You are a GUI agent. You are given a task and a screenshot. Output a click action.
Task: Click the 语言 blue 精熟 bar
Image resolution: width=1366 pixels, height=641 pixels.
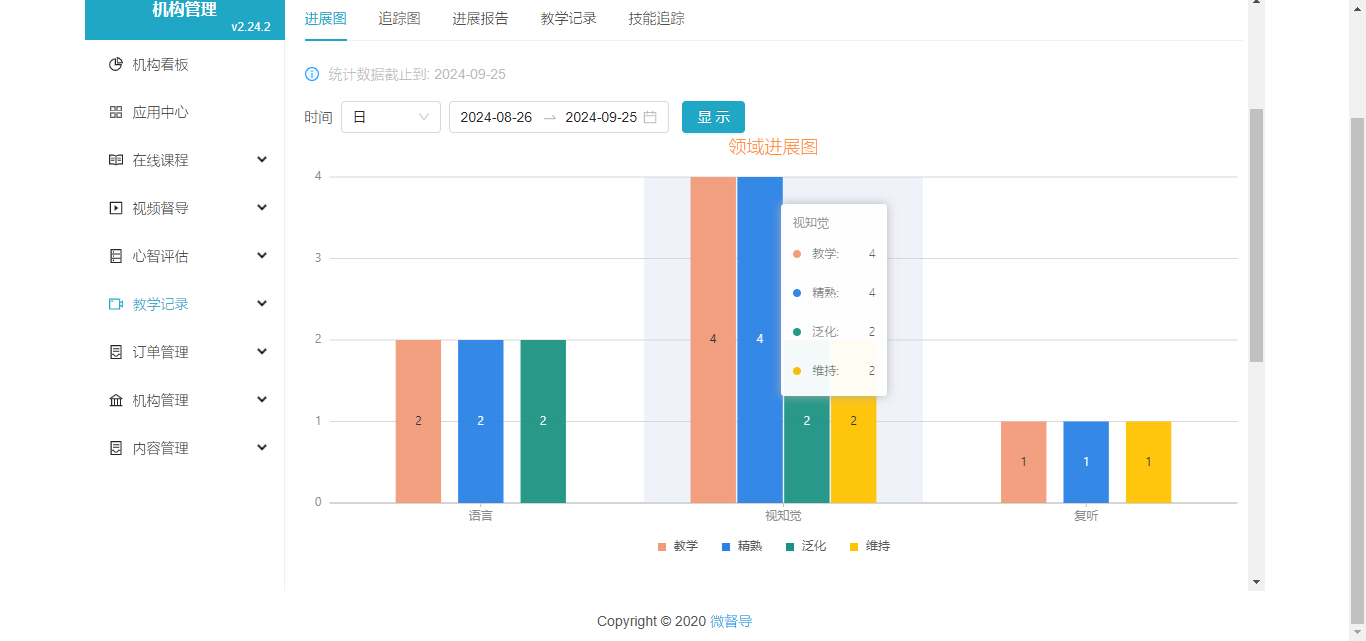click(x=481, y=421)
